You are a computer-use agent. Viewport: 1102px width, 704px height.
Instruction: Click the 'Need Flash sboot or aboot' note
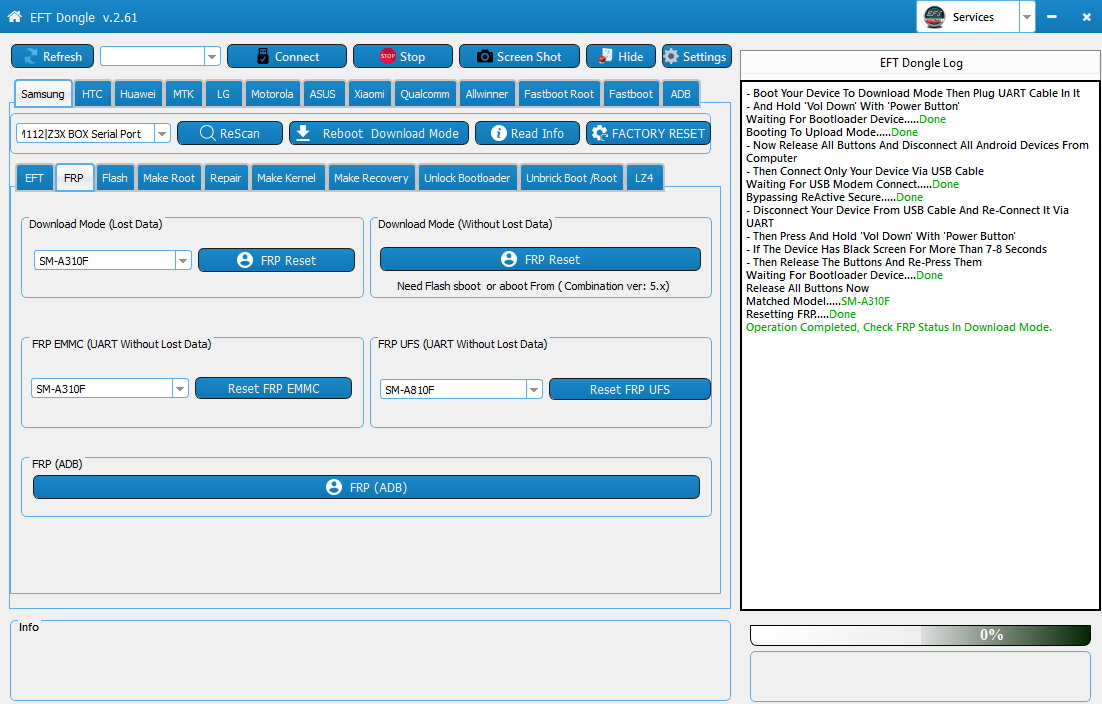coord(533,286)
